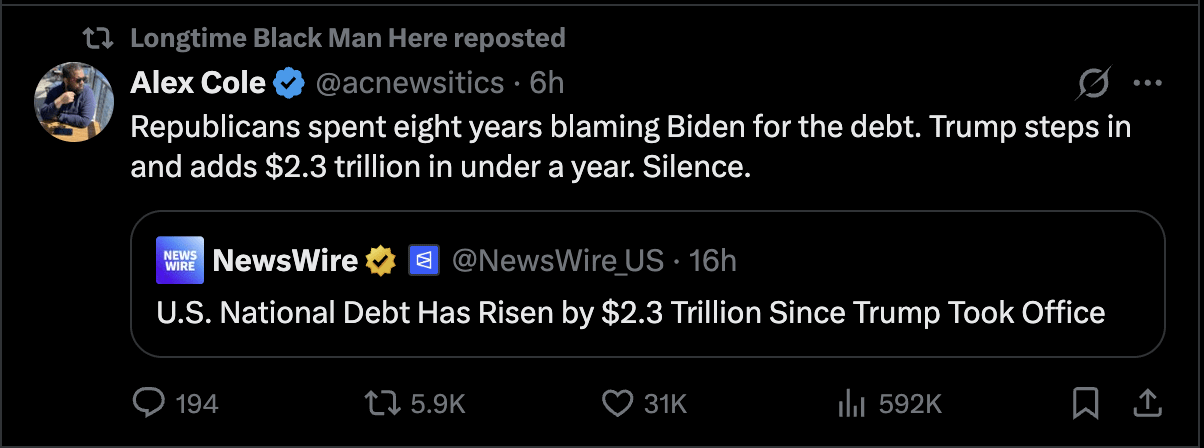The image size is (1204, 448).
Task: View post analytics via the bar chart icon
Action: click(850, 403)
